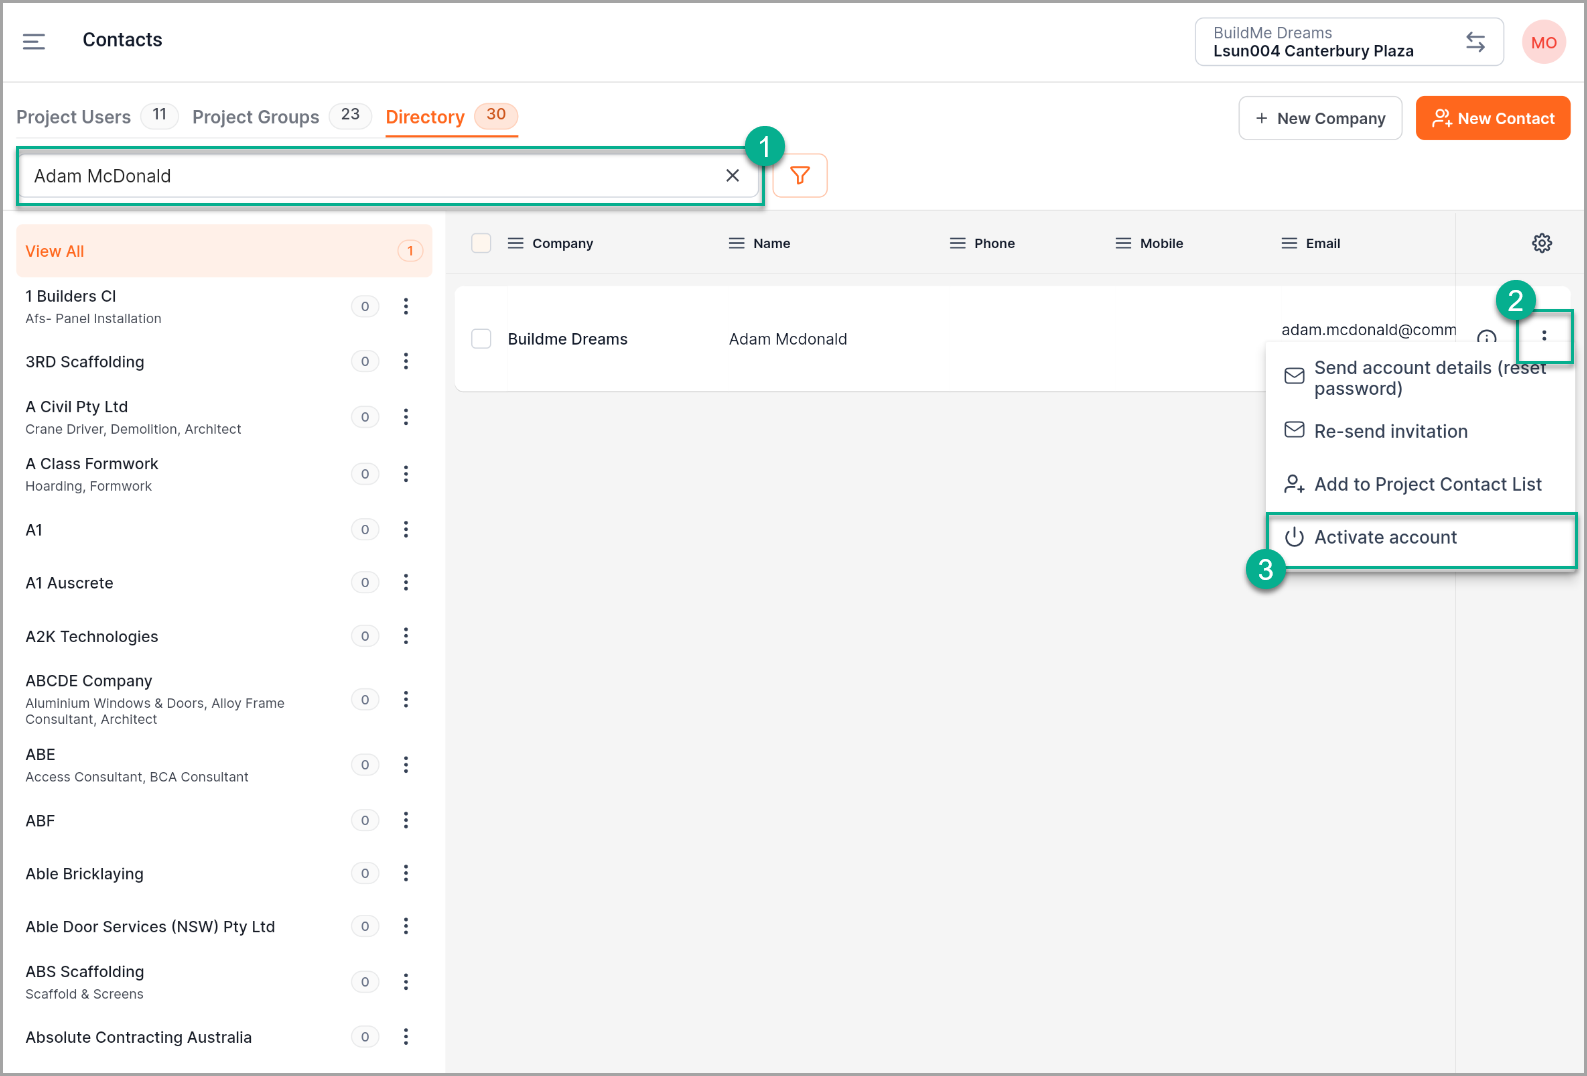Click info icon on Adam Mcdonald row
The height and width of the screenshot is (1076, 1587).
click(1486, 337)
